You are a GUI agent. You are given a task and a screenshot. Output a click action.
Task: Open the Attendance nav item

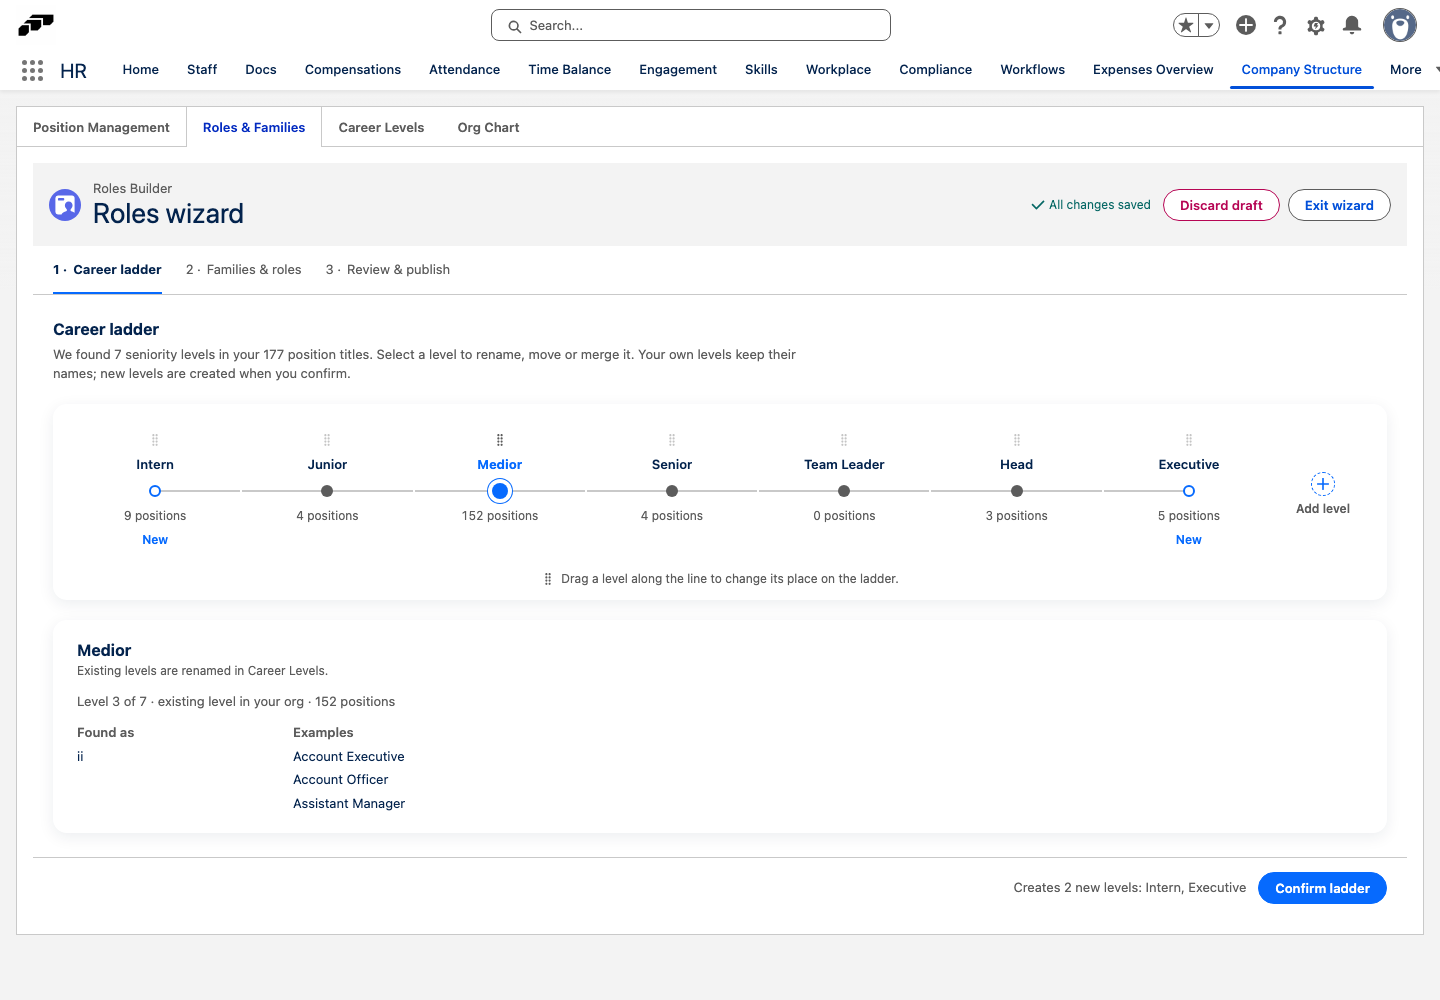tap(464, 70)
